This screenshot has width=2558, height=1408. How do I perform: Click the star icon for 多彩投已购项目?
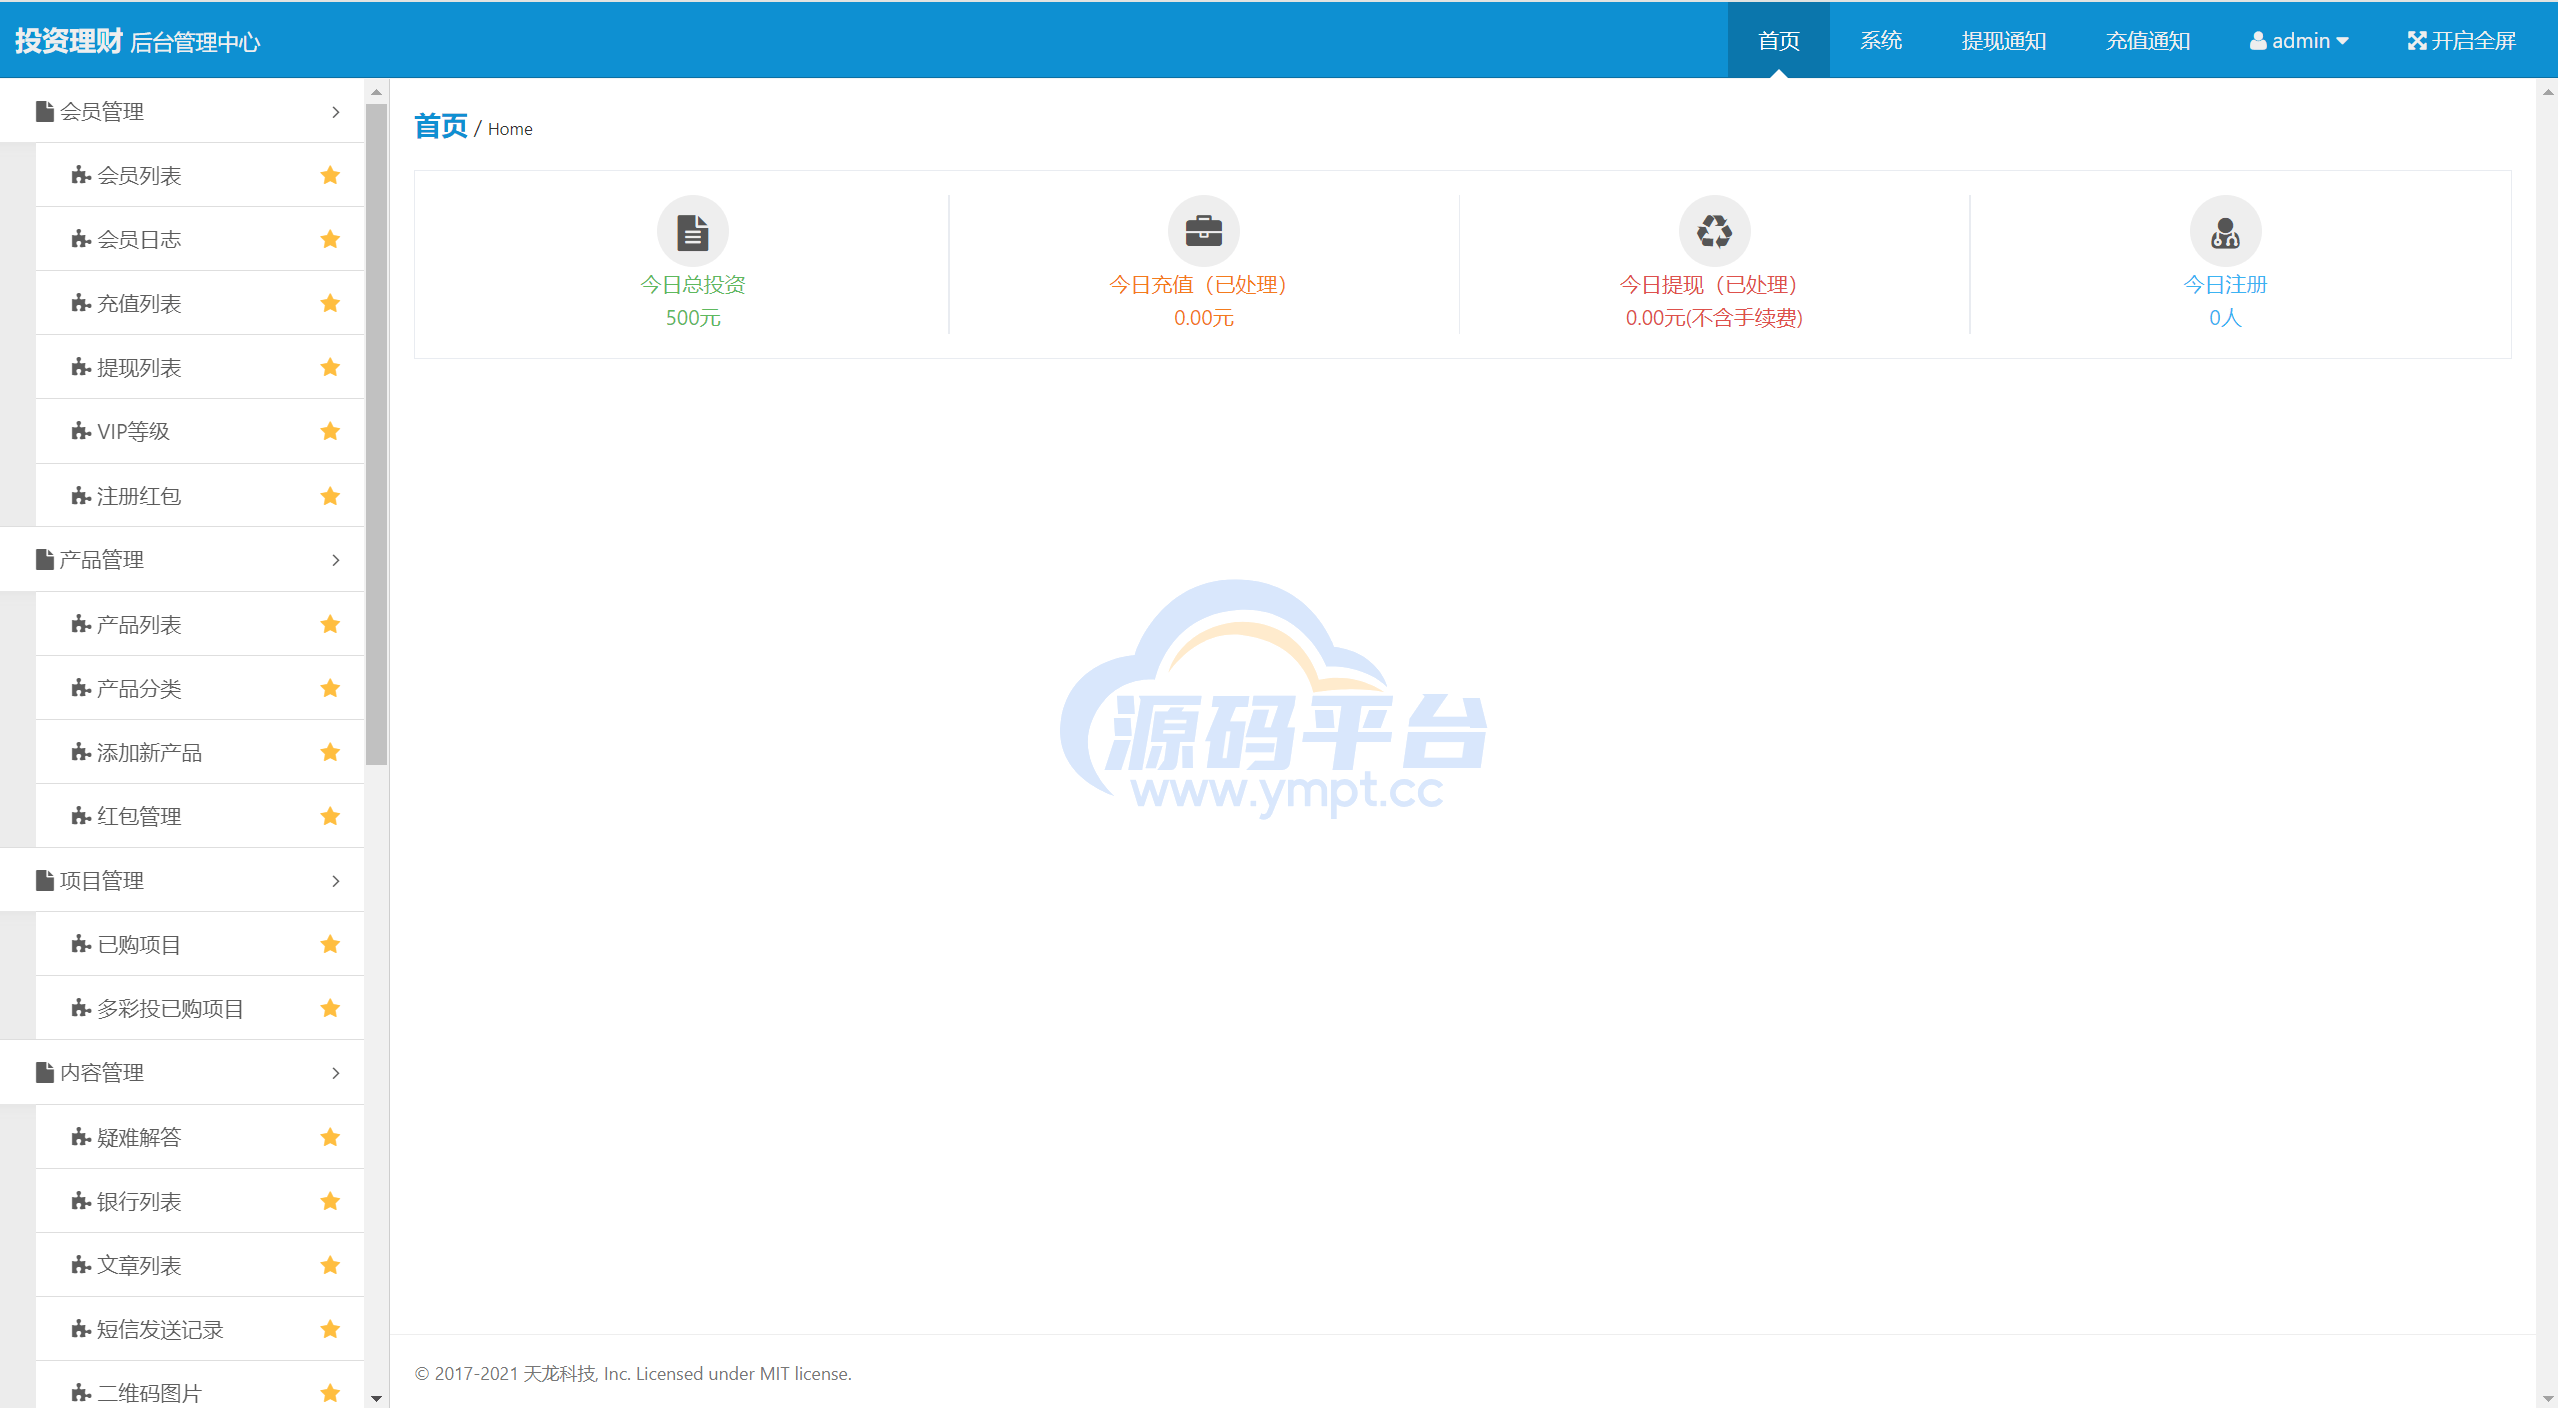coord(330,1008)
